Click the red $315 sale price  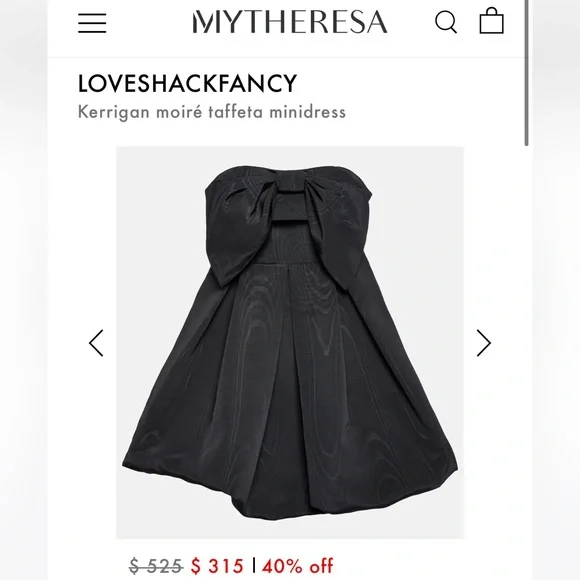(x=217, y=566)
